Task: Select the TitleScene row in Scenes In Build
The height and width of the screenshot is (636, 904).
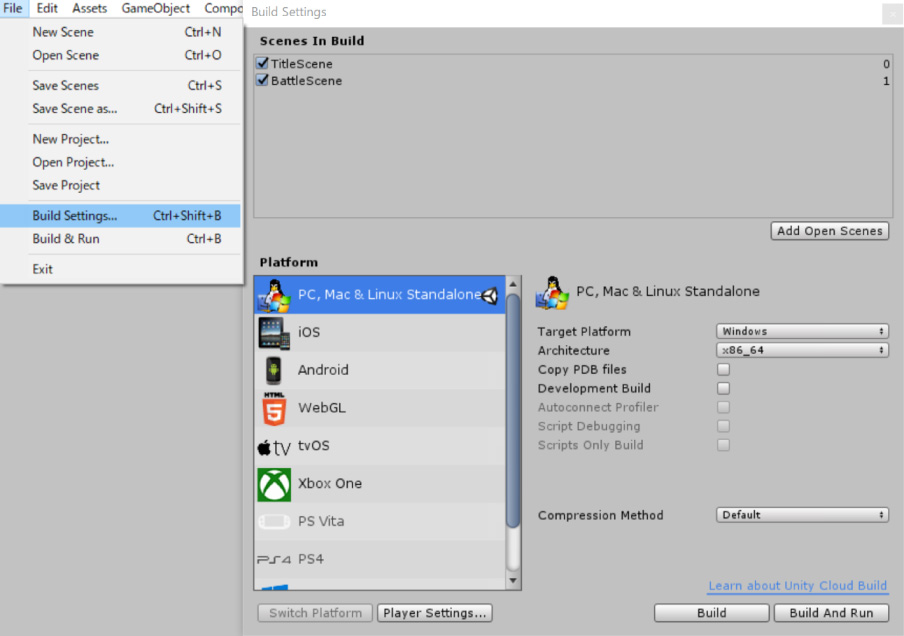Action: click(x=573, y=63)
